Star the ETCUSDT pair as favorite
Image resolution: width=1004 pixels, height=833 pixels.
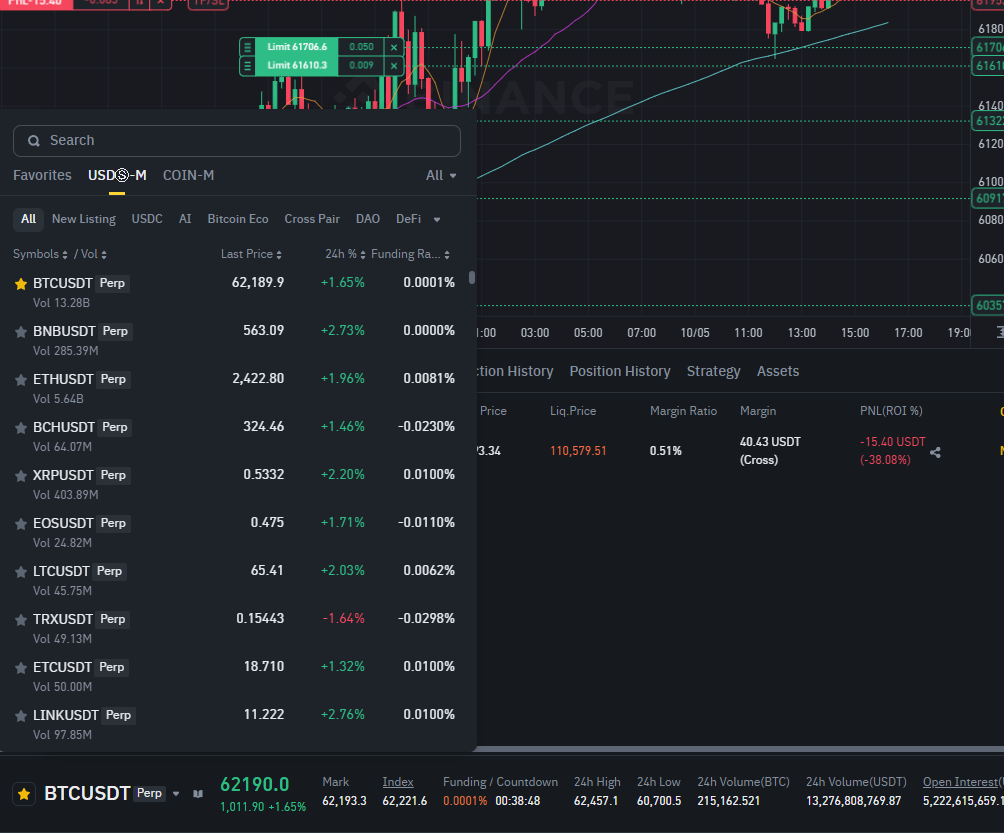point(21,668)
